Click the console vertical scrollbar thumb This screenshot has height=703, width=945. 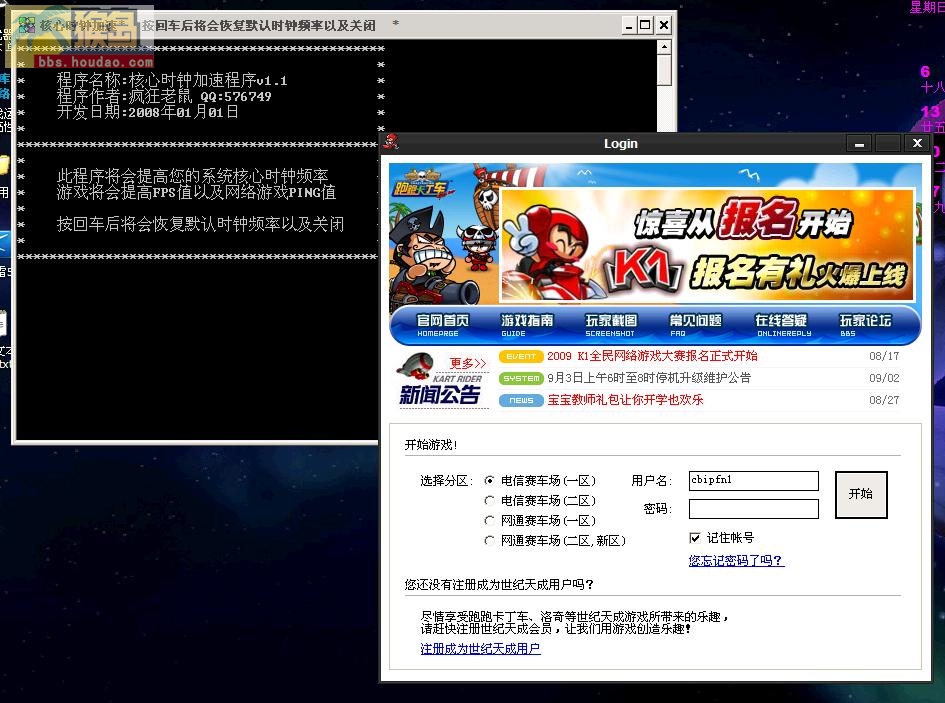coord(664,71)
